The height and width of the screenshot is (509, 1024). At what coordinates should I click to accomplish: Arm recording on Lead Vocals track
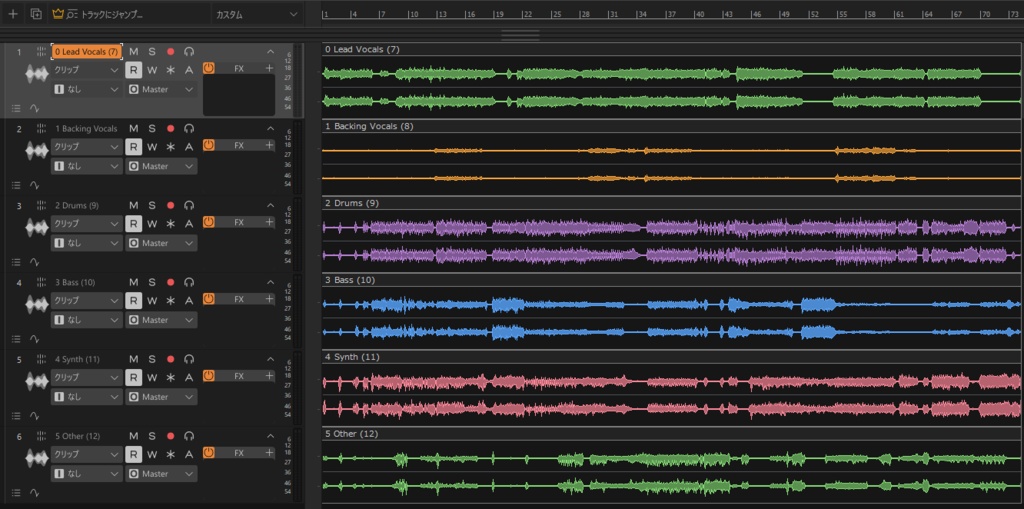point(170,52)
